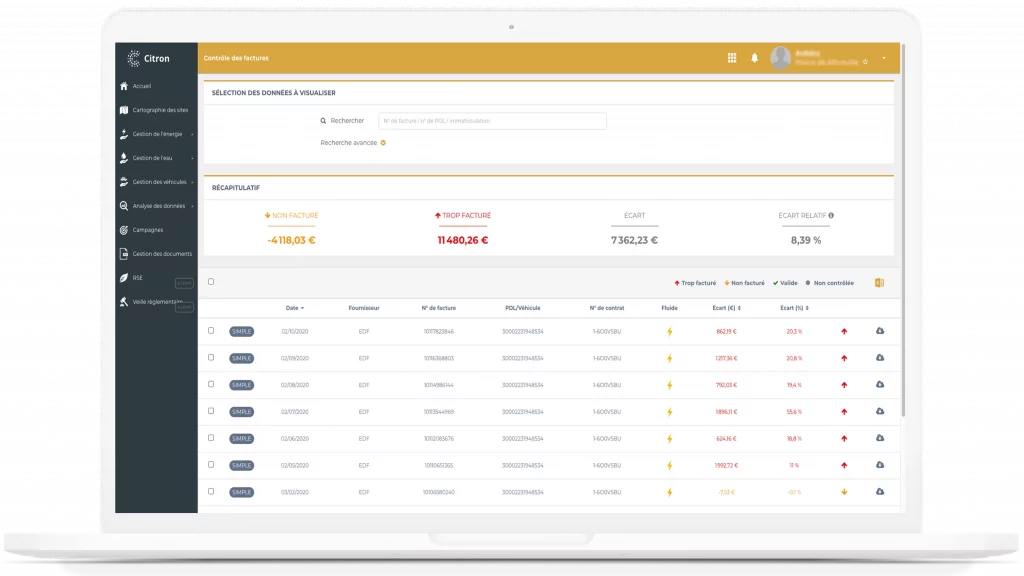
Task: Download the 02/10/2020 invoice via cloud icon
Action: (x=880, y=331)
